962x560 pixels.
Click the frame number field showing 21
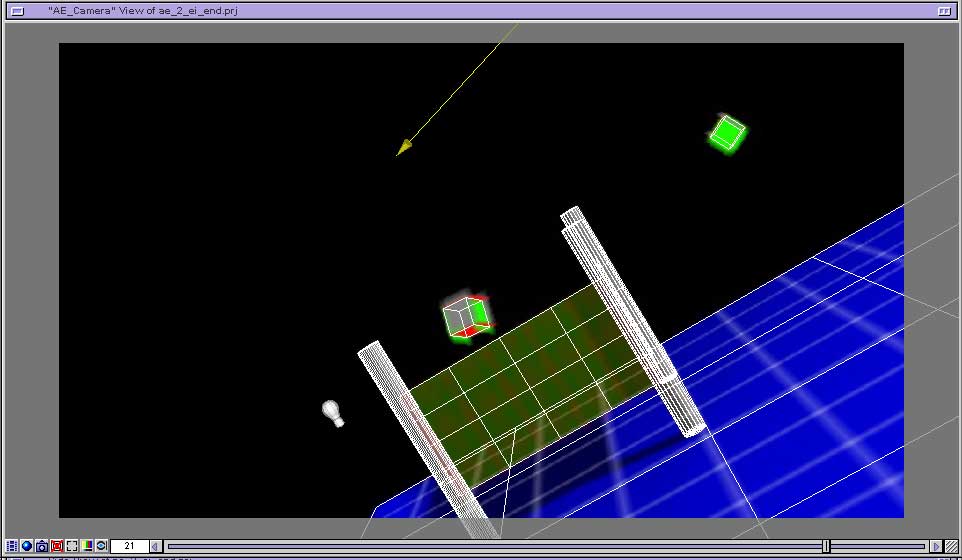point(129,546)
